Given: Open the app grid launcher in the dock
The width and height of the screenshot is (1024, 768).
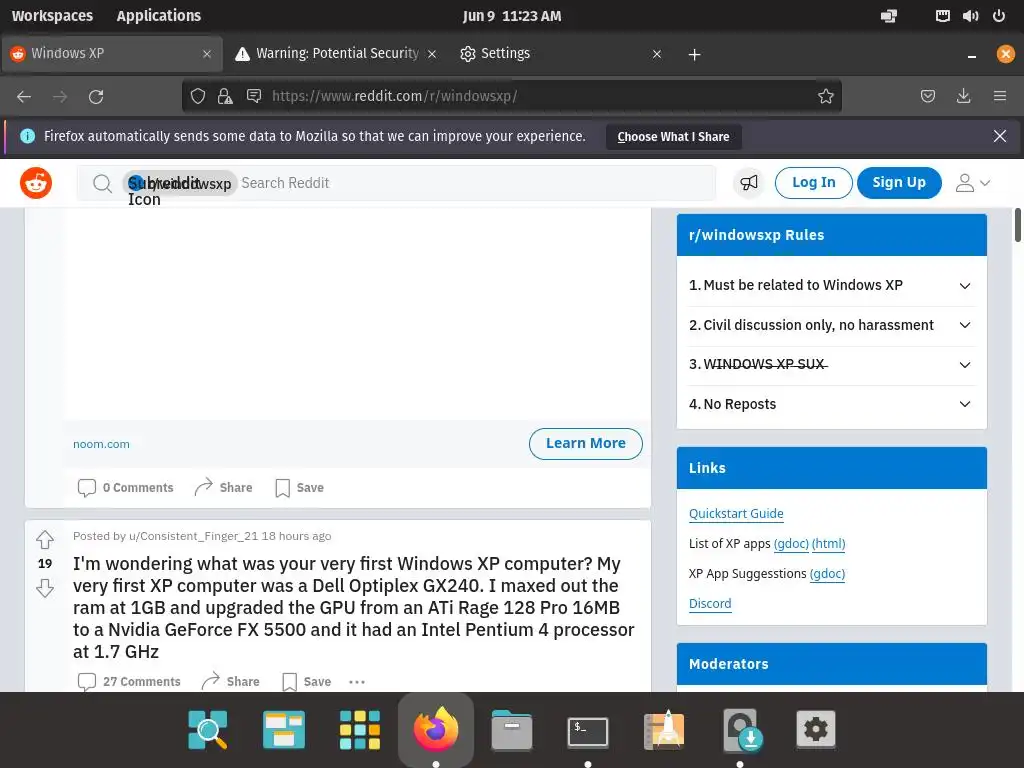Looking at the screenshot, I should click(360, 729).
